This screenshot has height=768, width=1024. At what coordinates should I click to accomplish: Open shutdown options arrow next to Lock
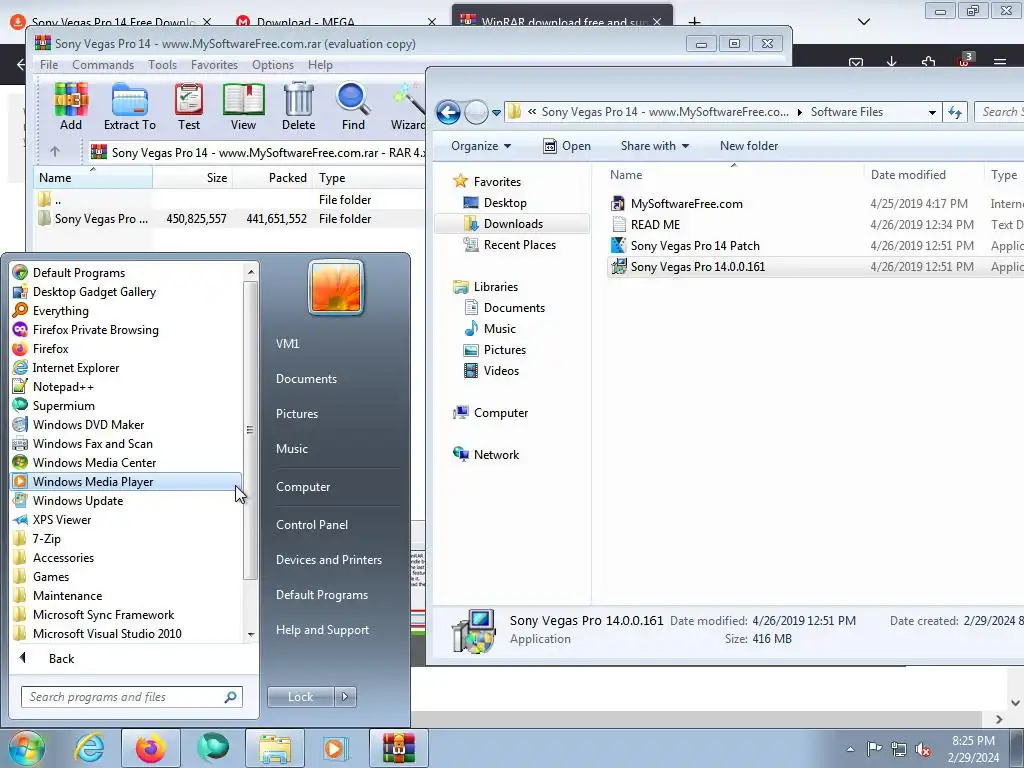345,697
